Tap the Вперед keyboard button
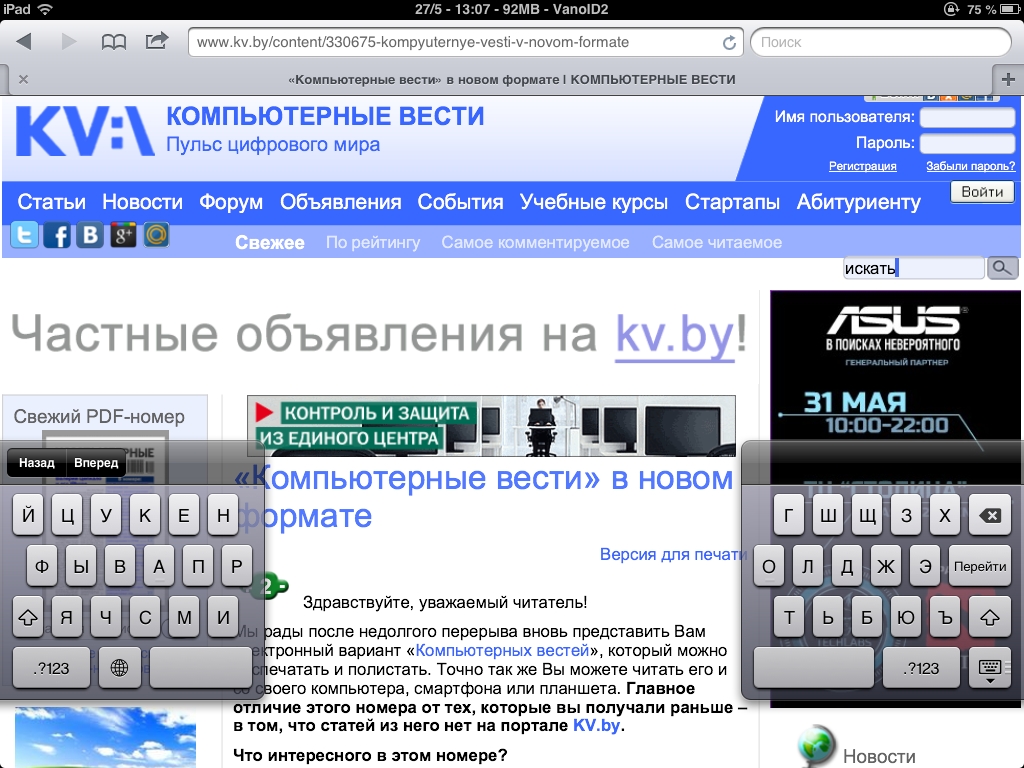The width and height of the screenshot is (1024, 768). [96, 462]
